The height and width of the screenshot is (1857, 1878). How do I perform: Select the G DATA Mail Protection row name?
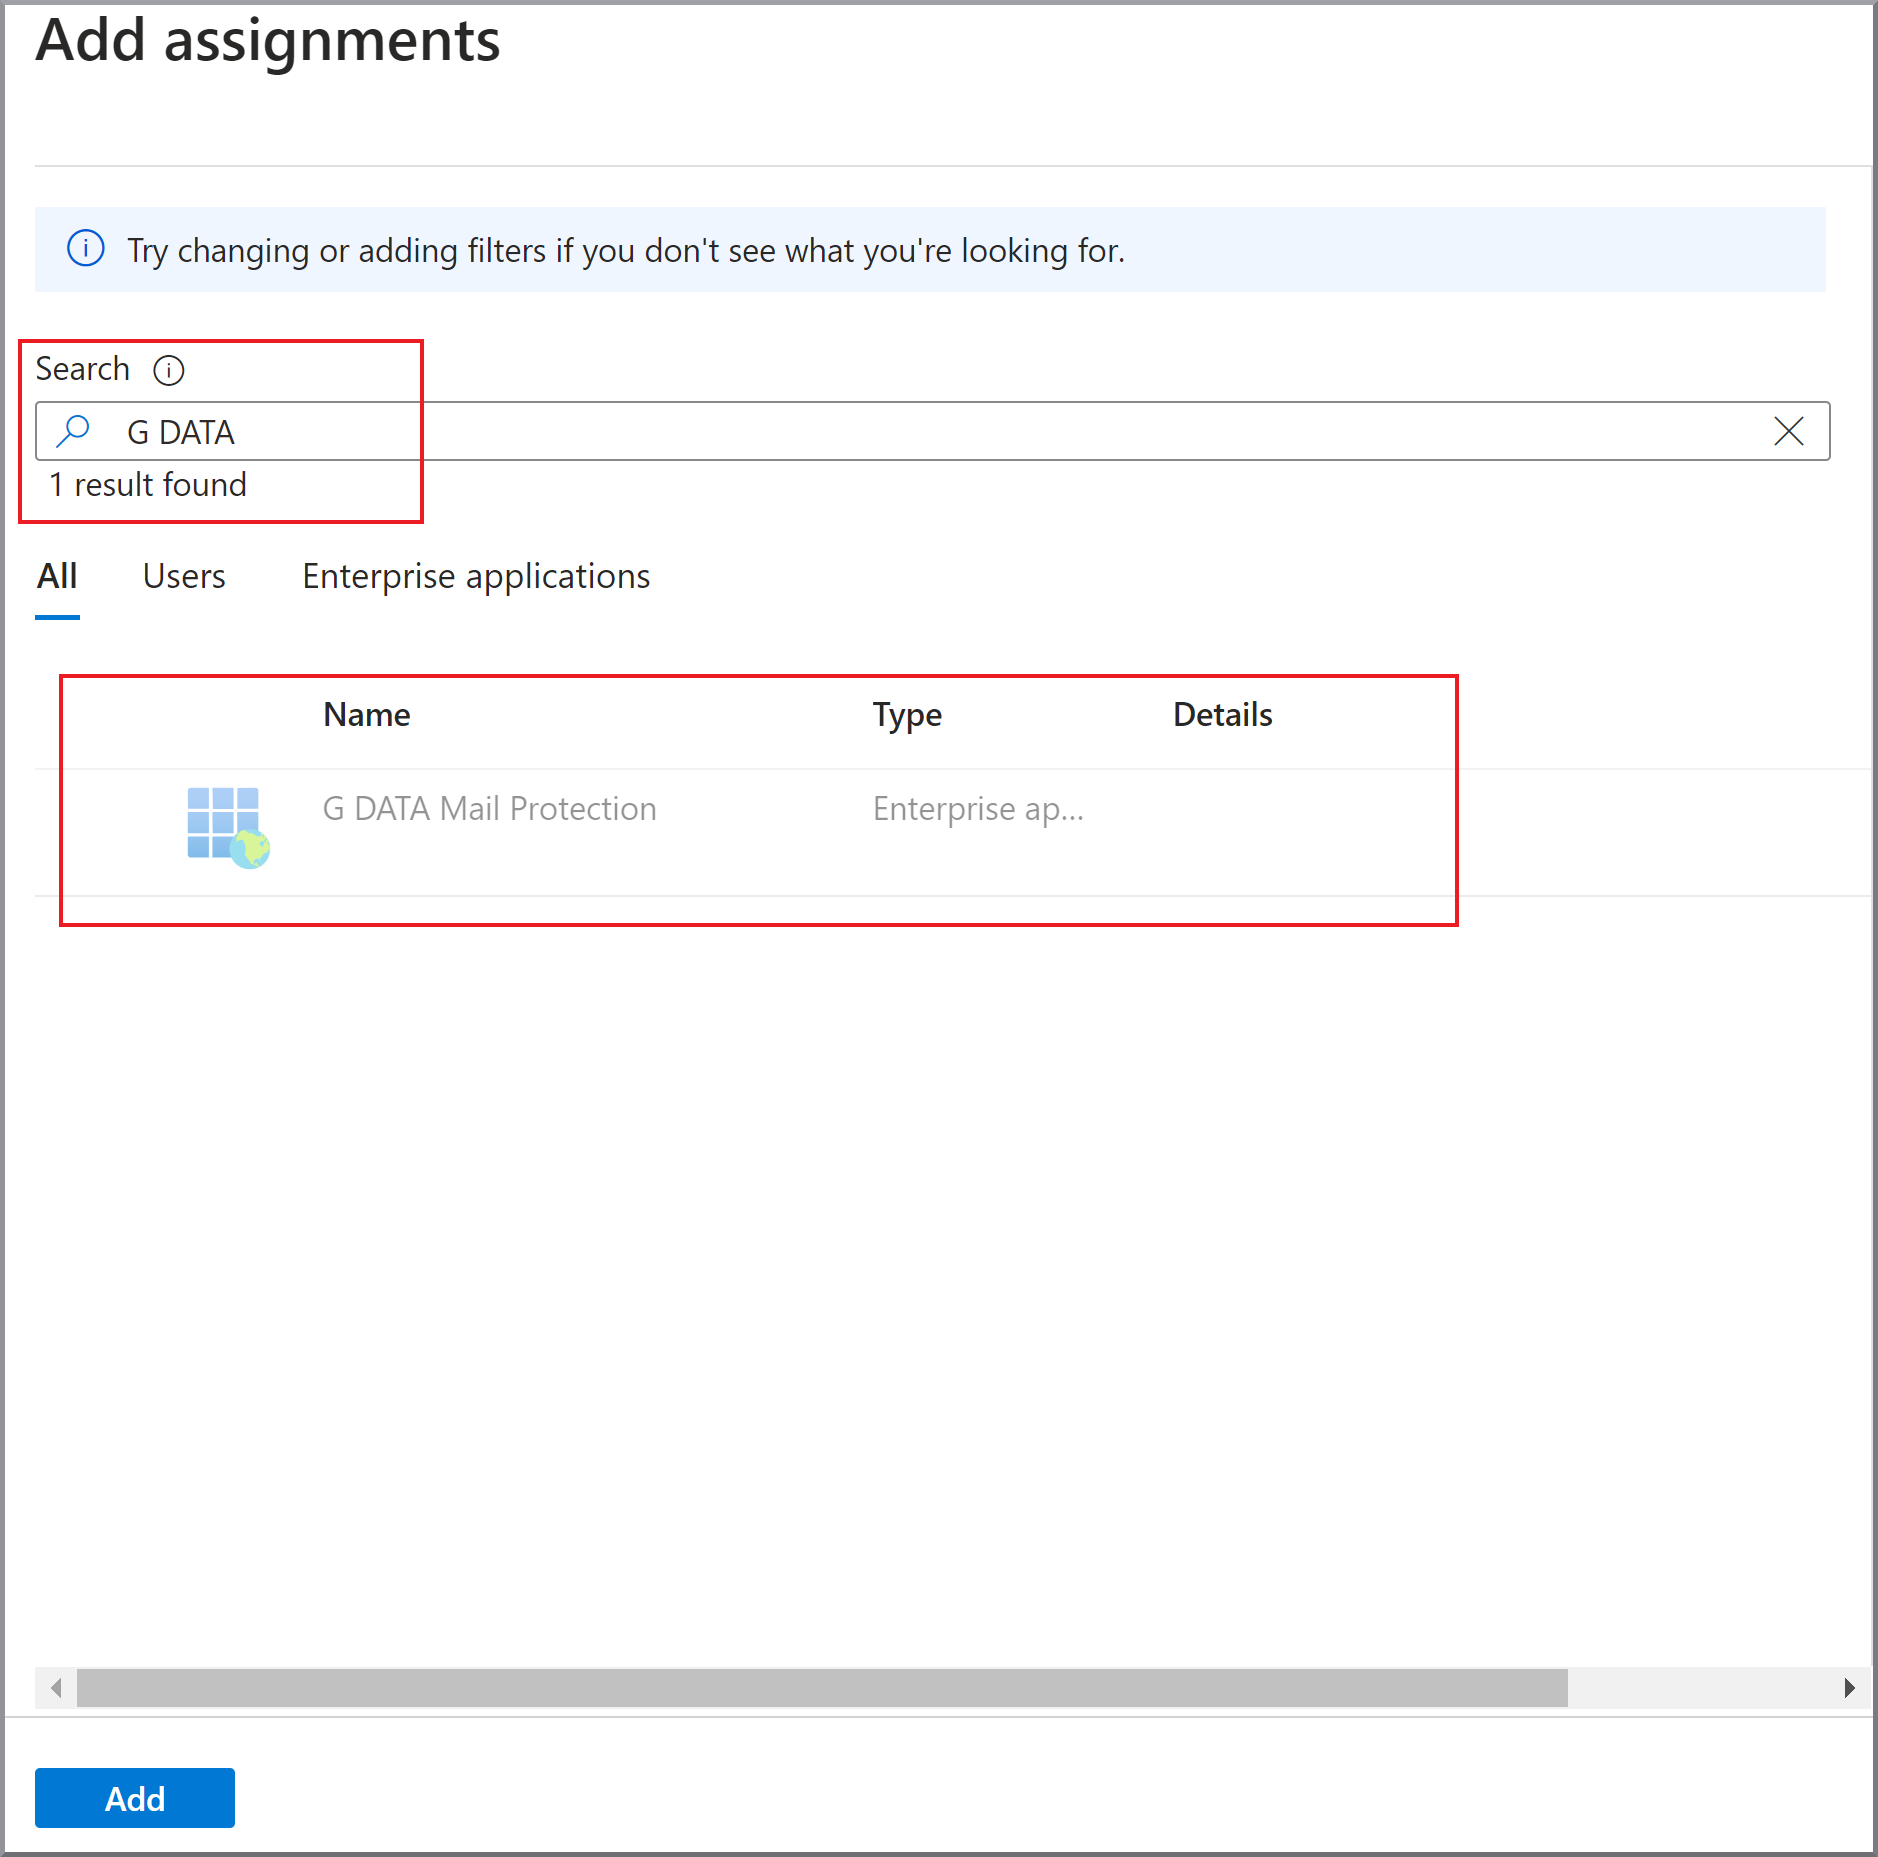coord(489,808)
